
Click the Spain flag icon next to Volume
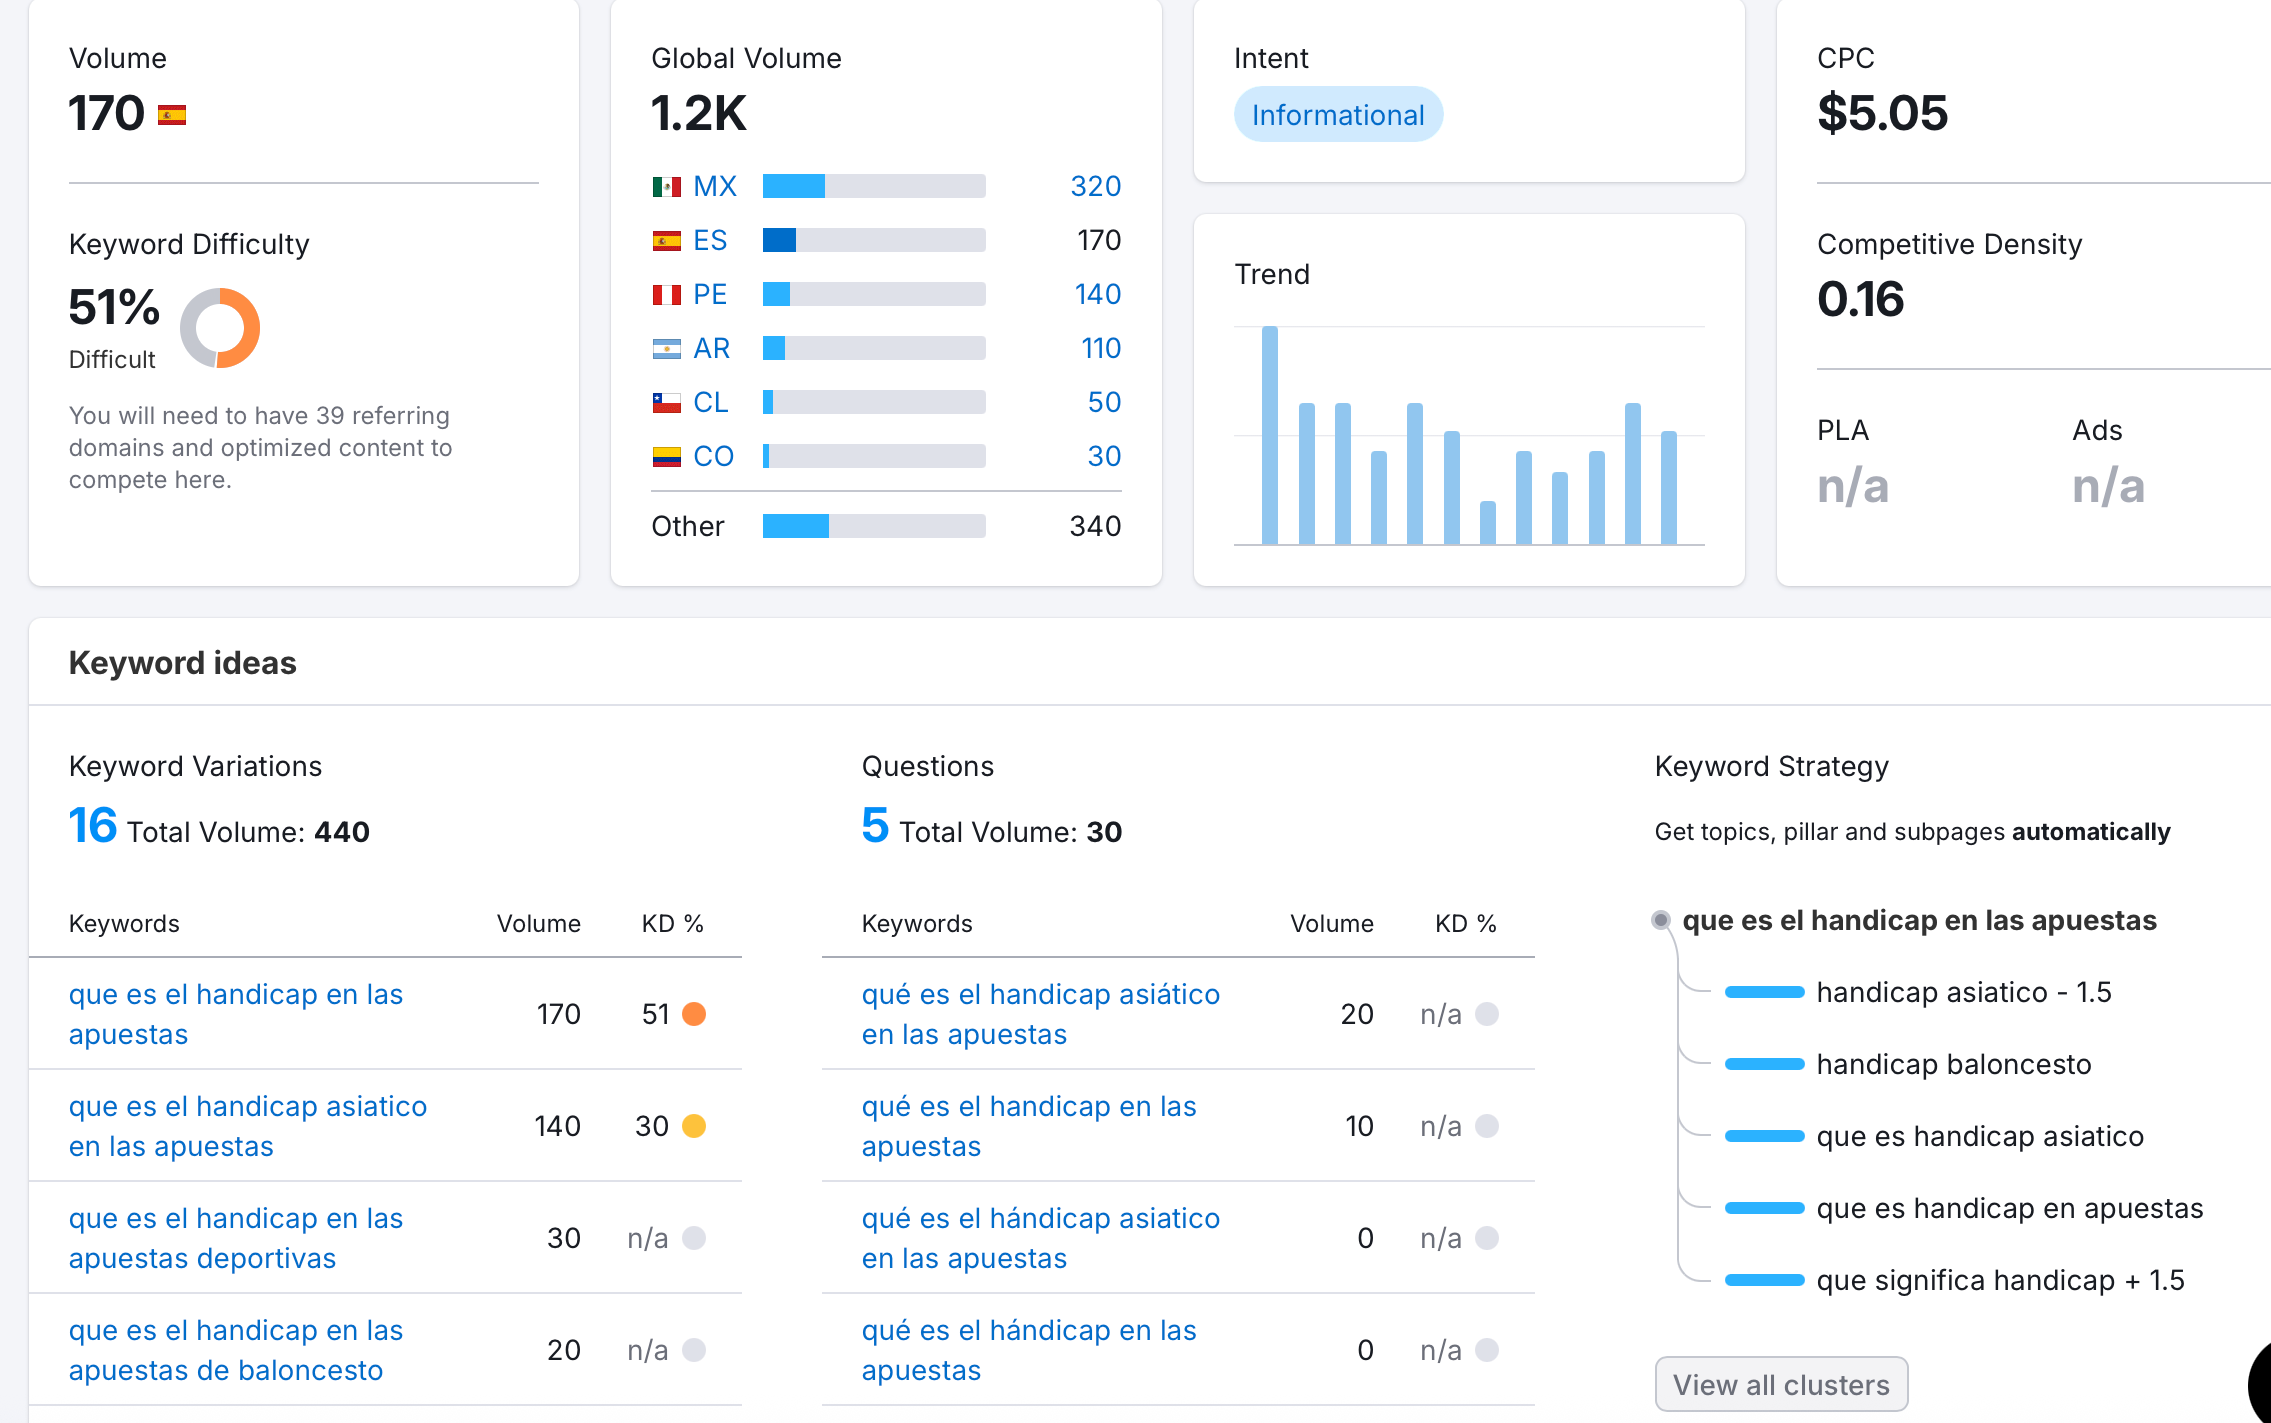point(172,116)
